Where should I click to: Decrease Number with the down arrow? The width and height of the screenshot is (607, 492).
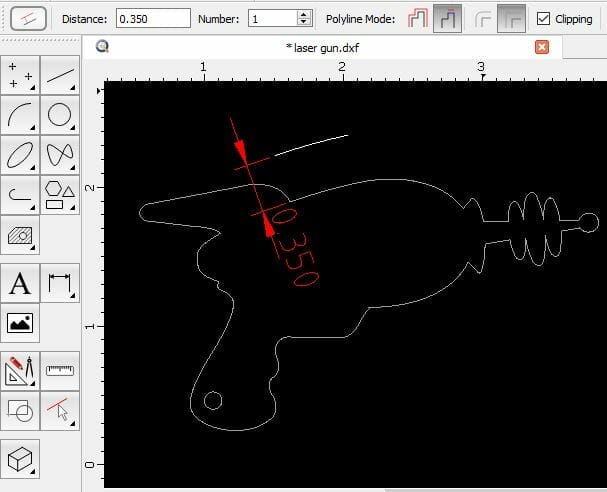pos(304,22)
